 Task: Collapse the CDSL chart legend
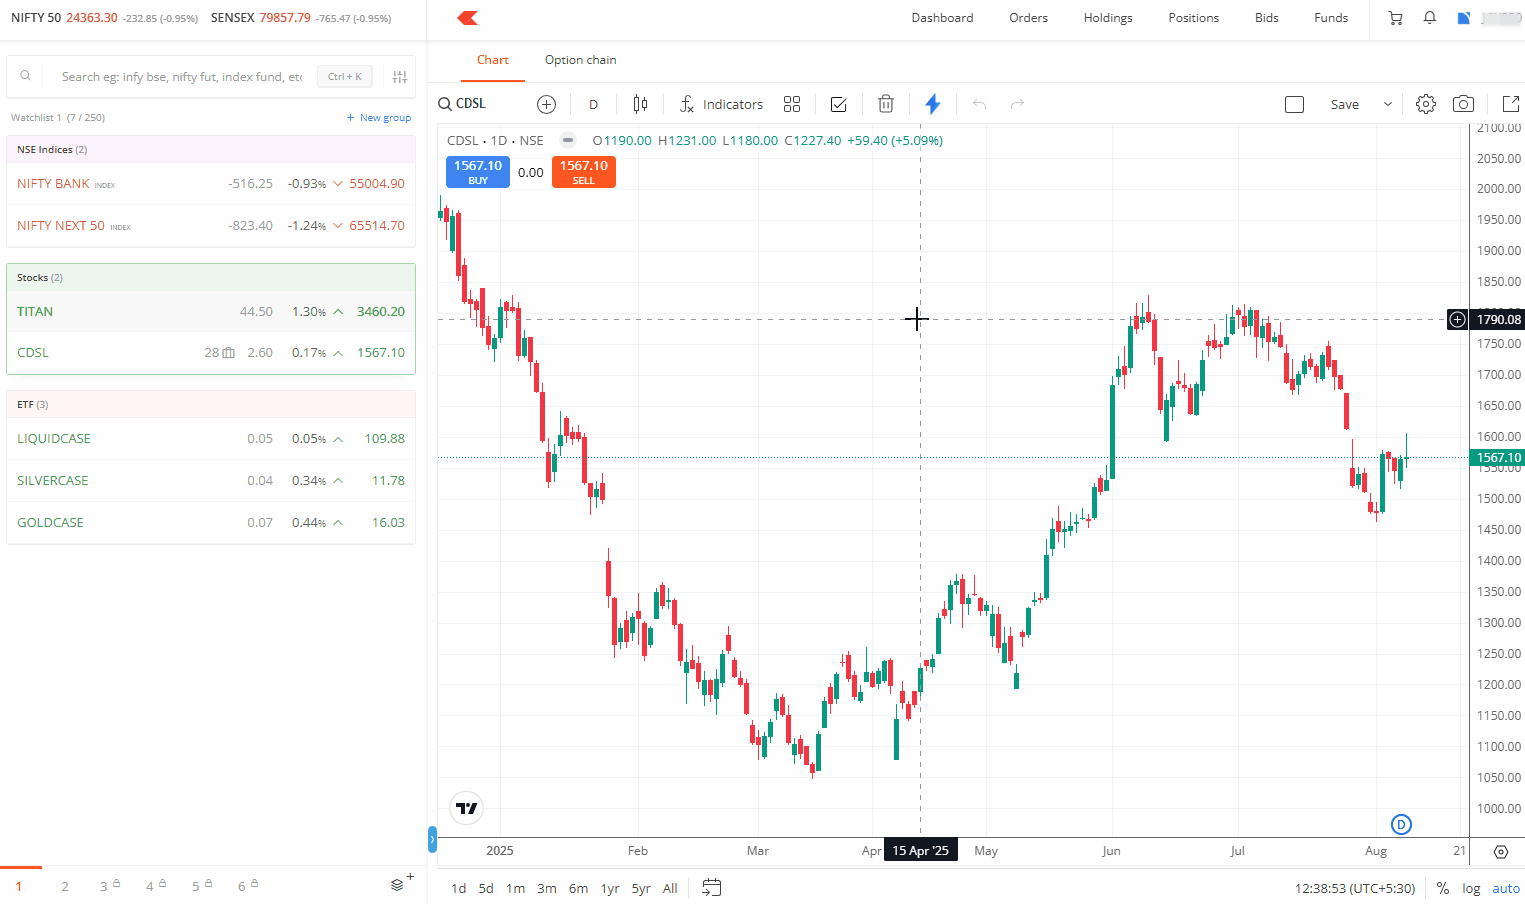(x=568, y=140)
